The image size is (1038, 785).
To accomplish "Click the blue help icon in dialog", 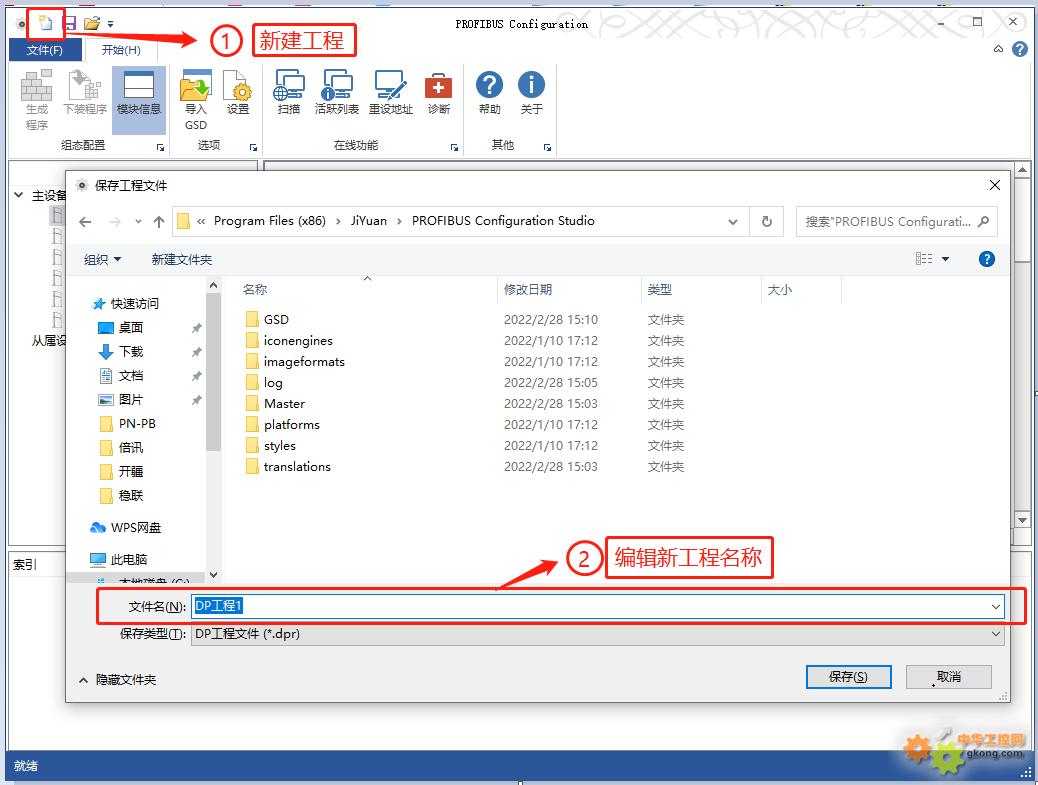I will click(x=986, y=259).
